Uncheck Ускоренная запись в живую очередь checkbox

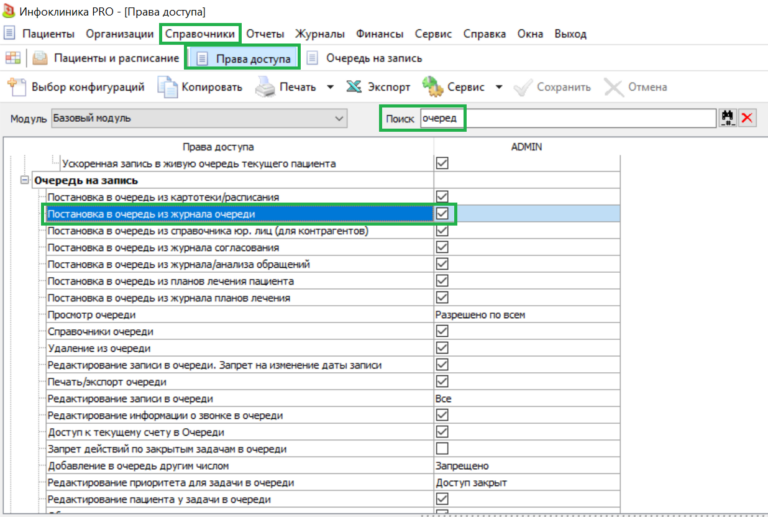click(442, 163)
